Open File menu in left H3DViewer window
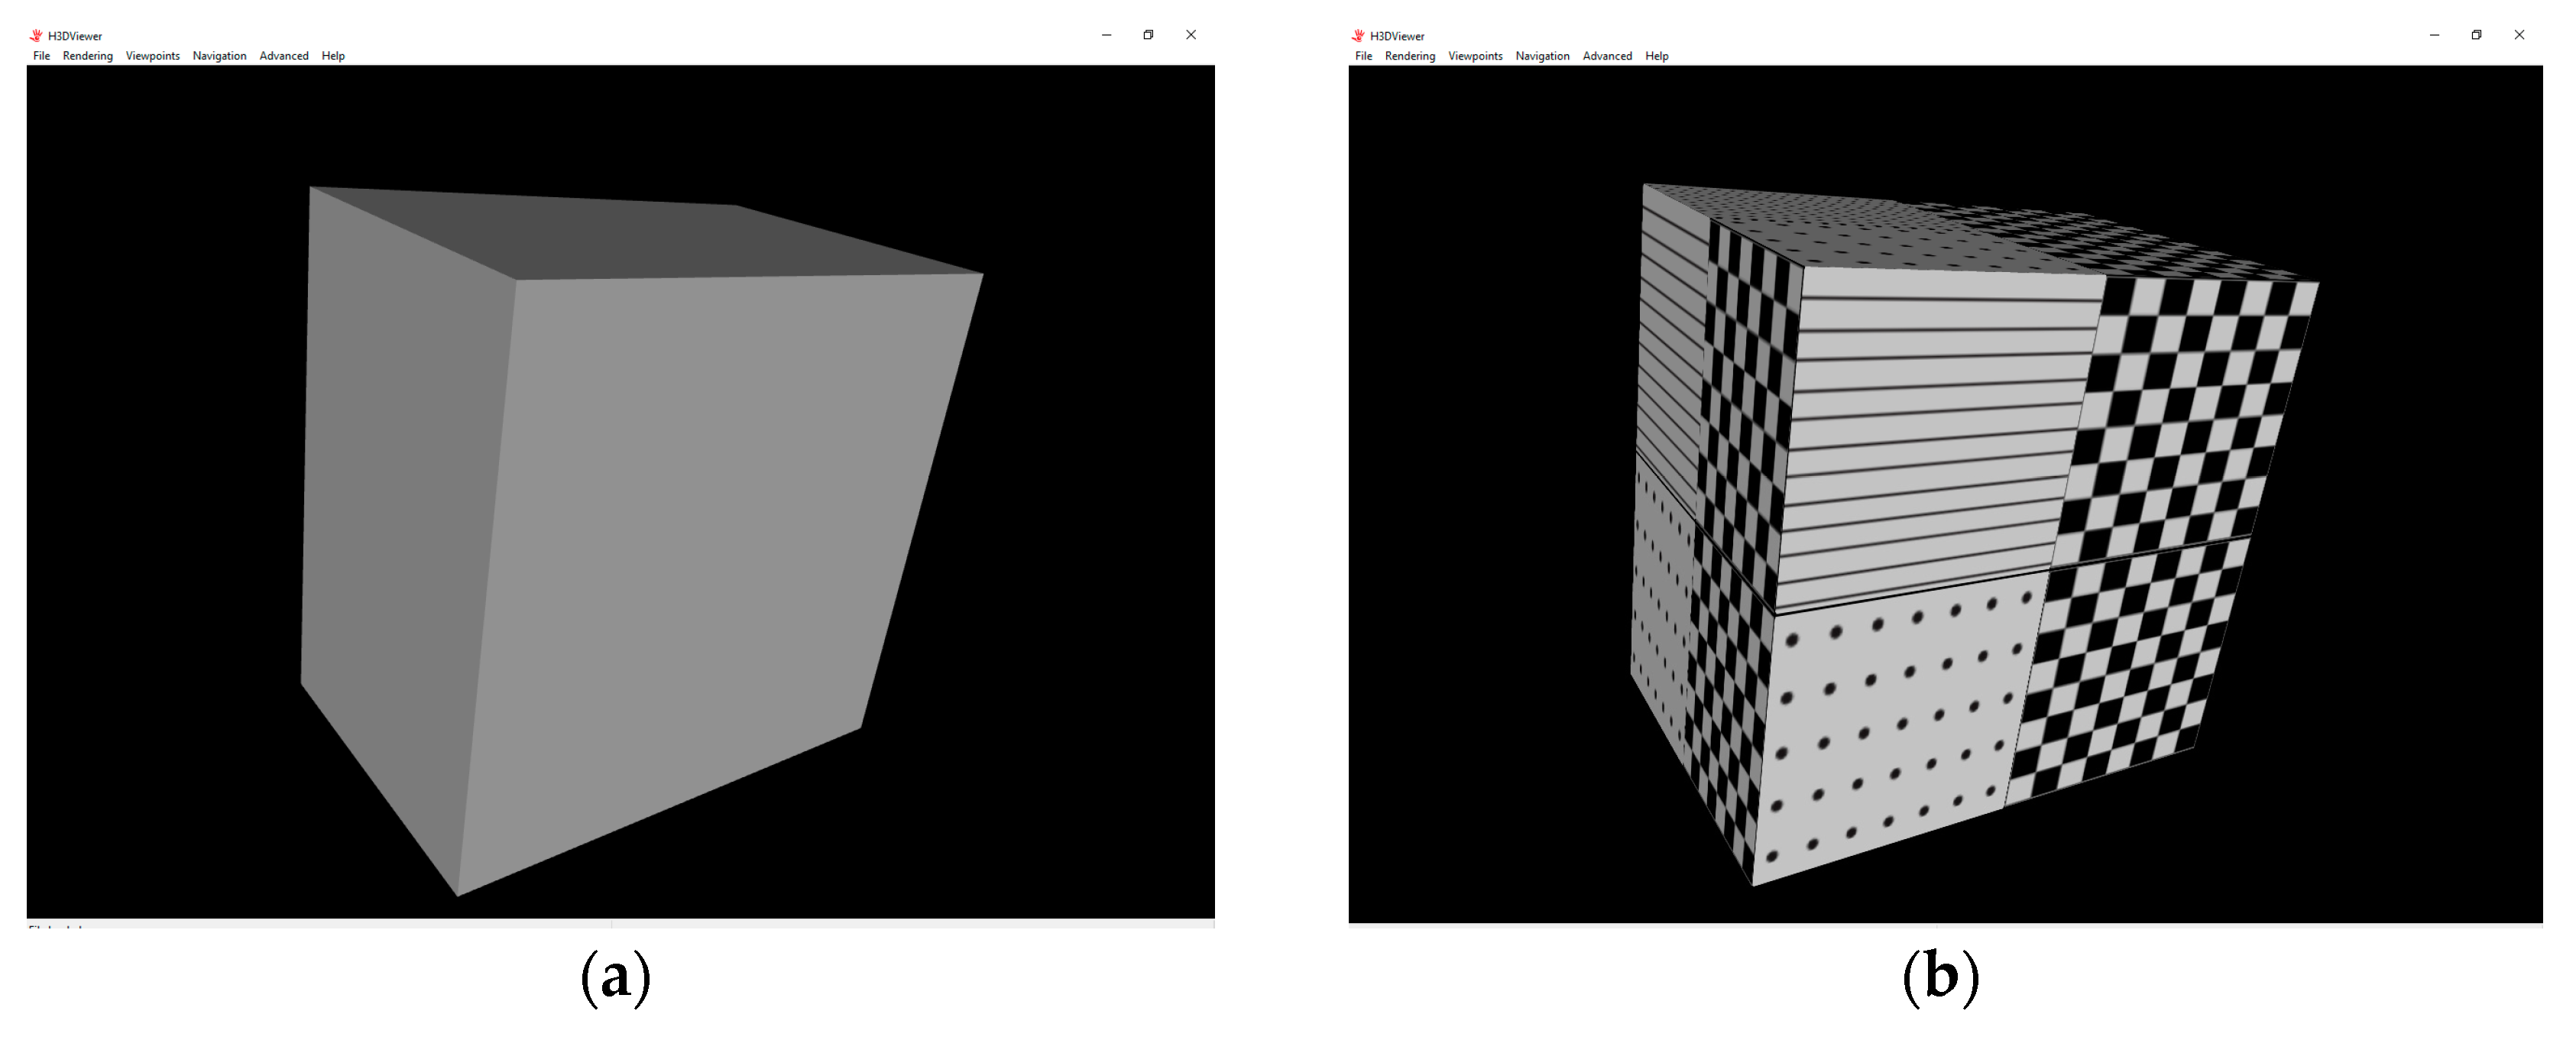Image resolution: width=2576 pixels, height=1037 pixels. (41, 56)
